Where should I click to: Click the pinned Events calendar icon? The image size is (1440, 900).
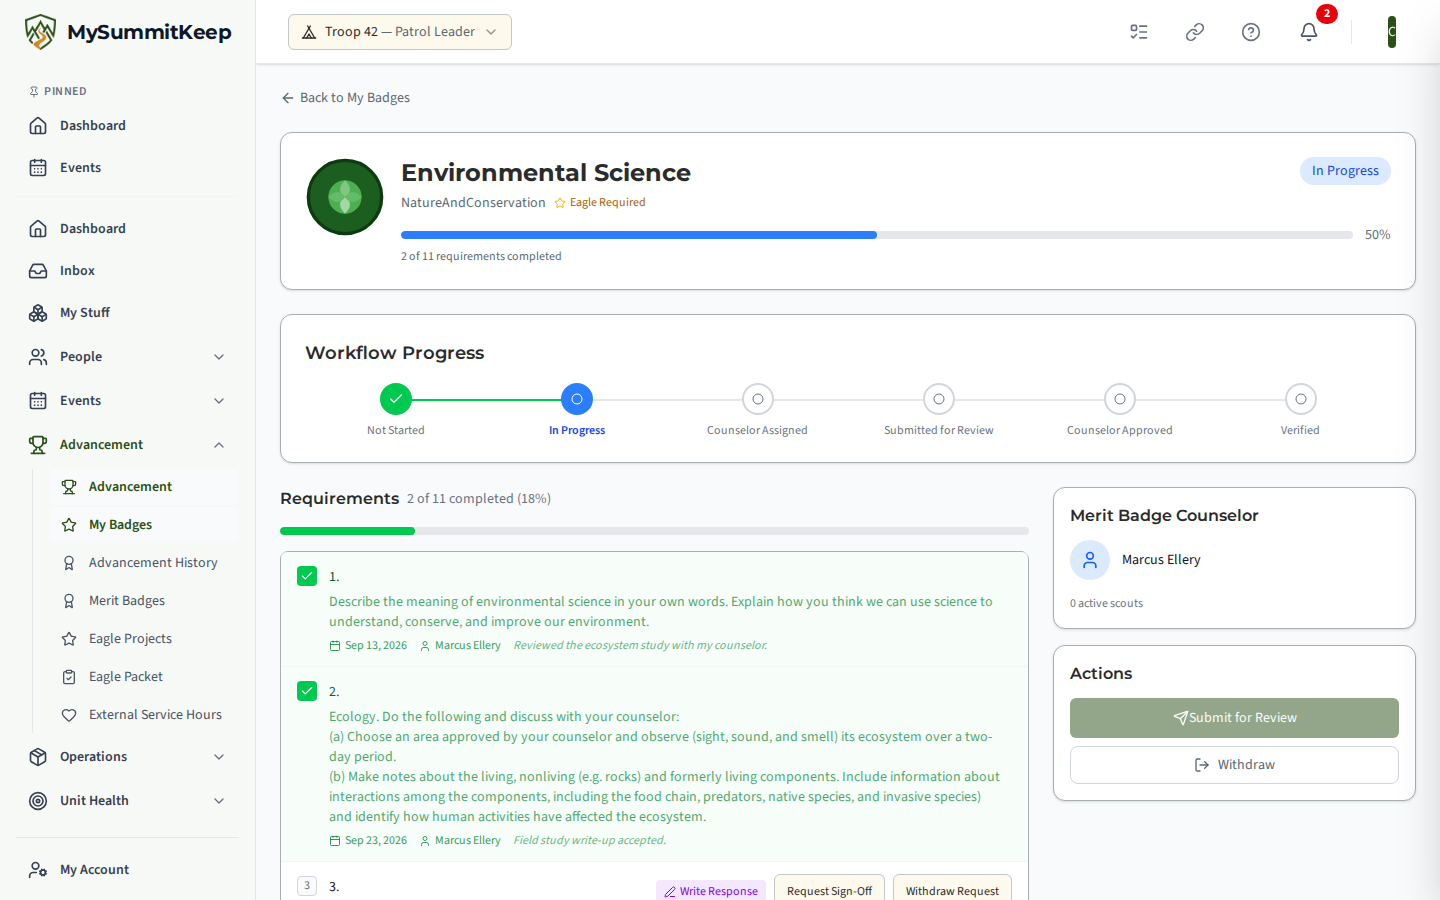38,168
